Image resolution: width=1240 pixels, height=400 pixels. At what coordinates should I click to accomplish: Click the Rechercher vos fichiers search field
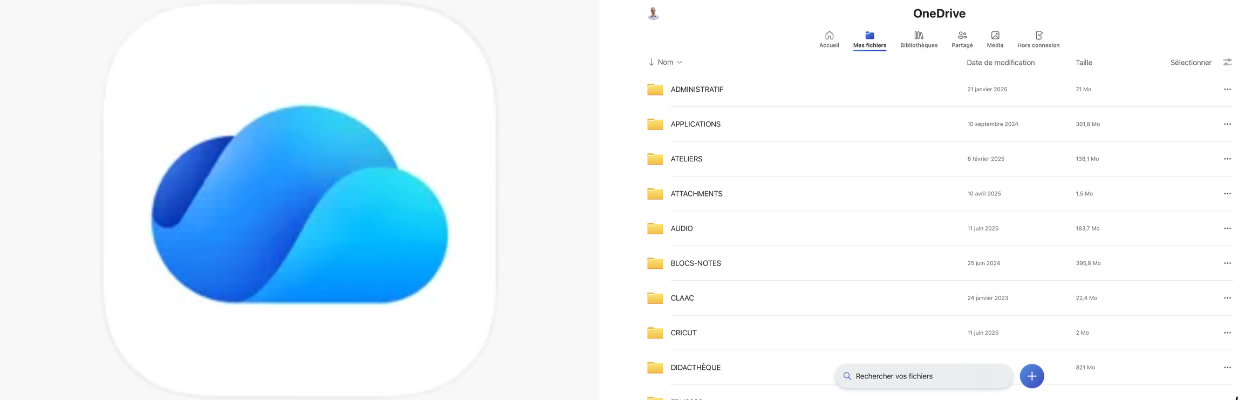point(924,376)
